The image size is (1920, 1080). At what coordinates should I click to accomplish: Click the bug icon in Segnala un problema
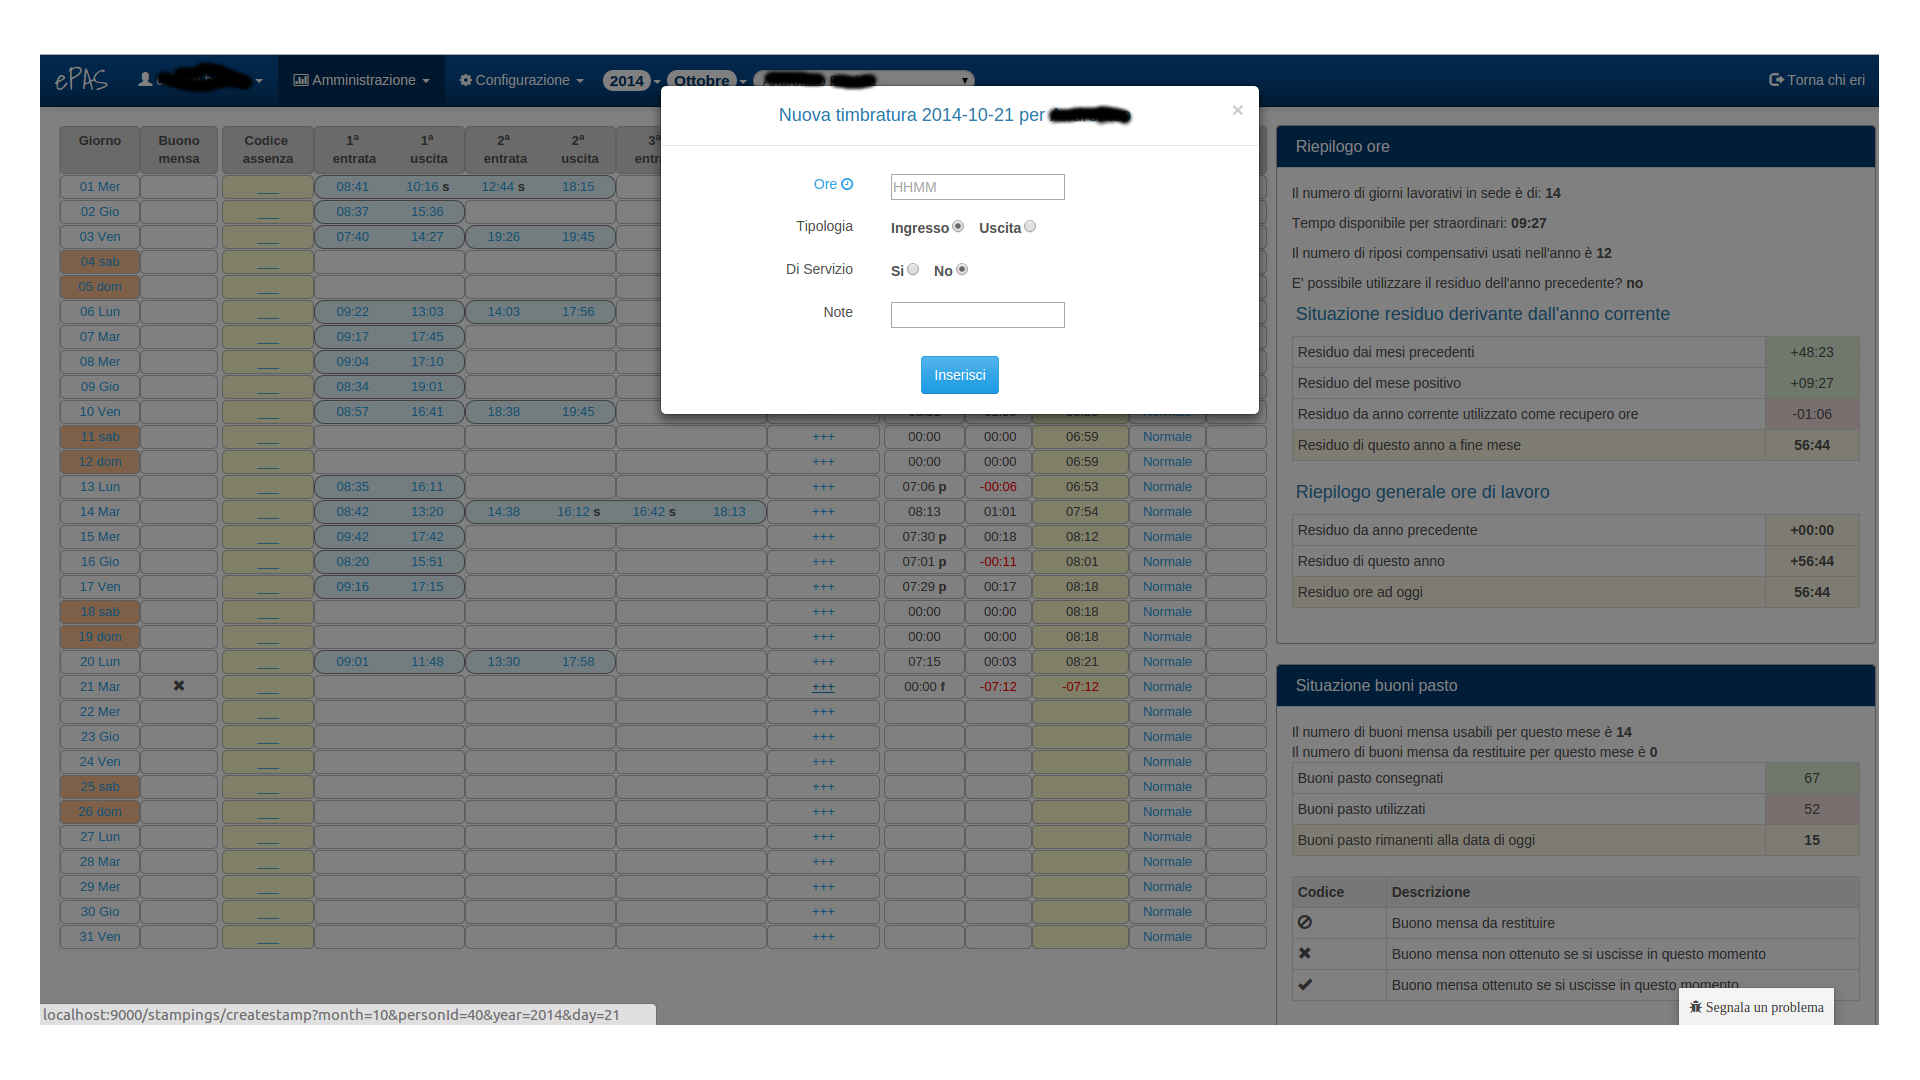[x=1695, y=1007]
